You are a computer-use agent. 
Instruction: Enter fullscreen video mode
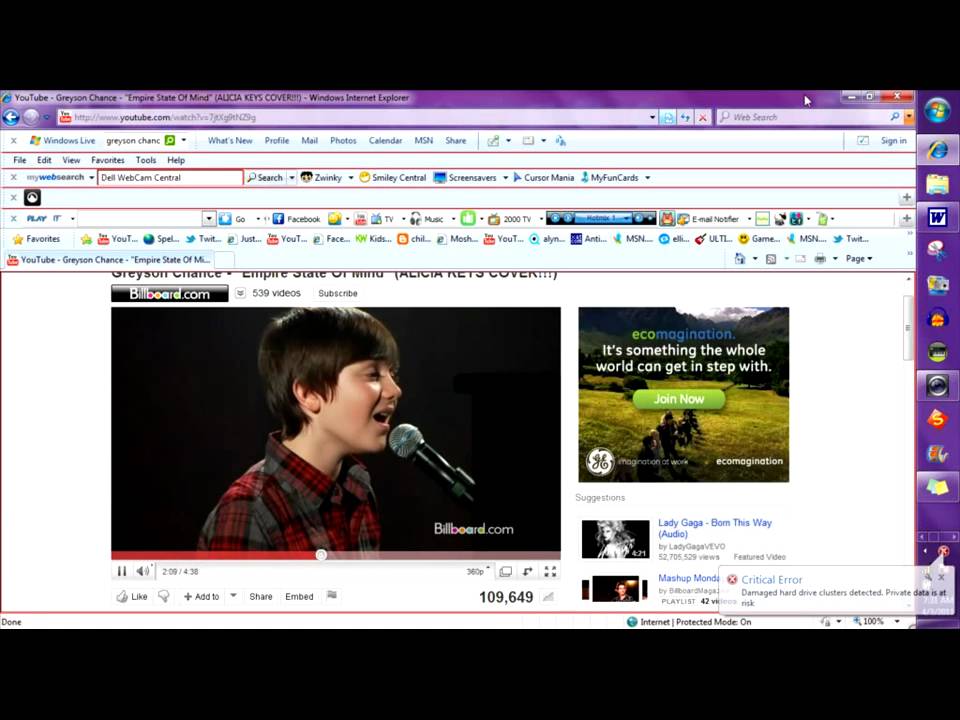point(550,571)
